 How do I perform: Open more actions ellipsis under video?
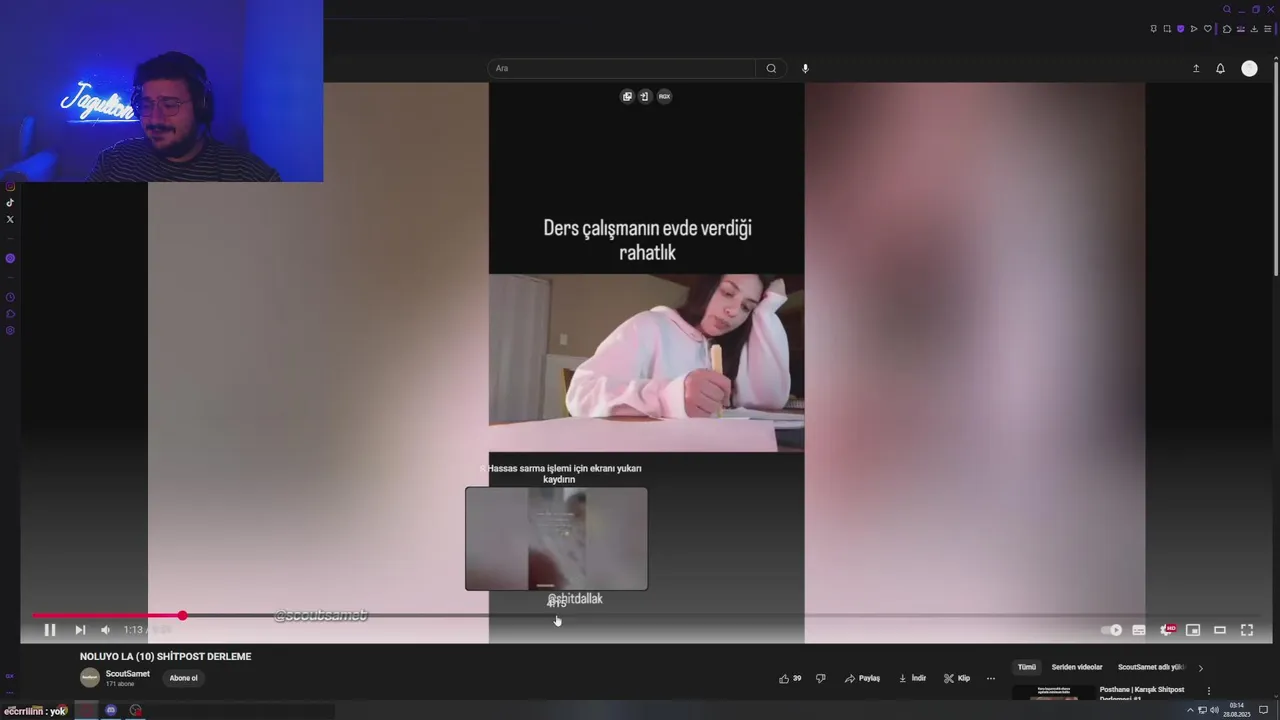(991, 678)
